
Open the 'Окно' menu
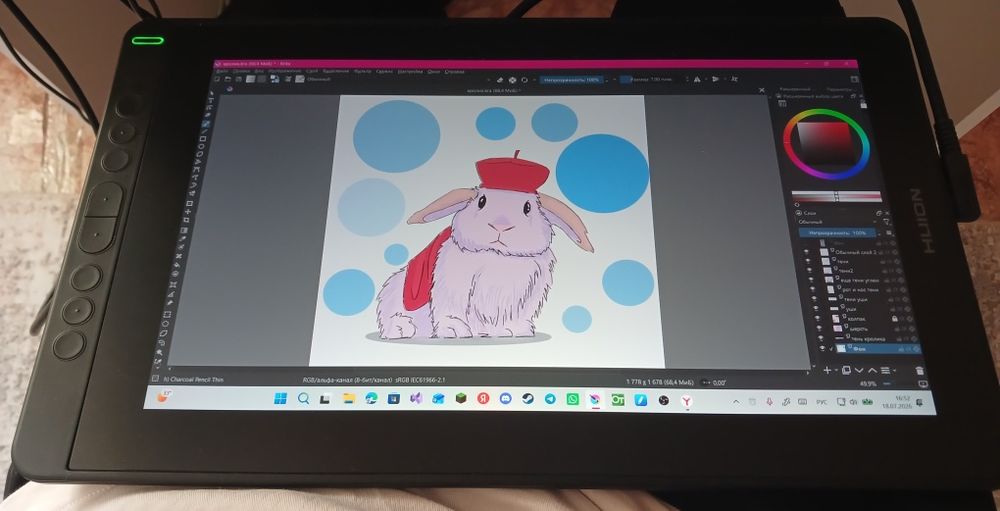pyautogui.click(x=434, y=71)
